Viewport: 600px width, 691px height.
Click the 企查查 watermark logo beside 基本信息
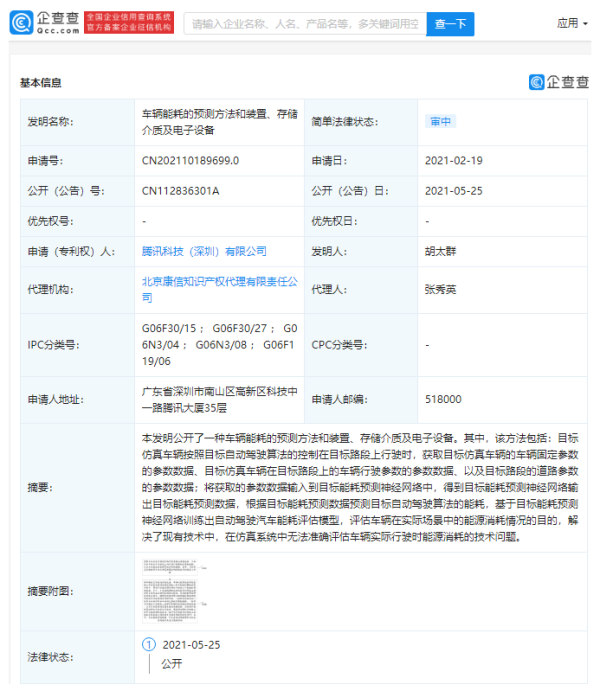click(x=558, y=82)
